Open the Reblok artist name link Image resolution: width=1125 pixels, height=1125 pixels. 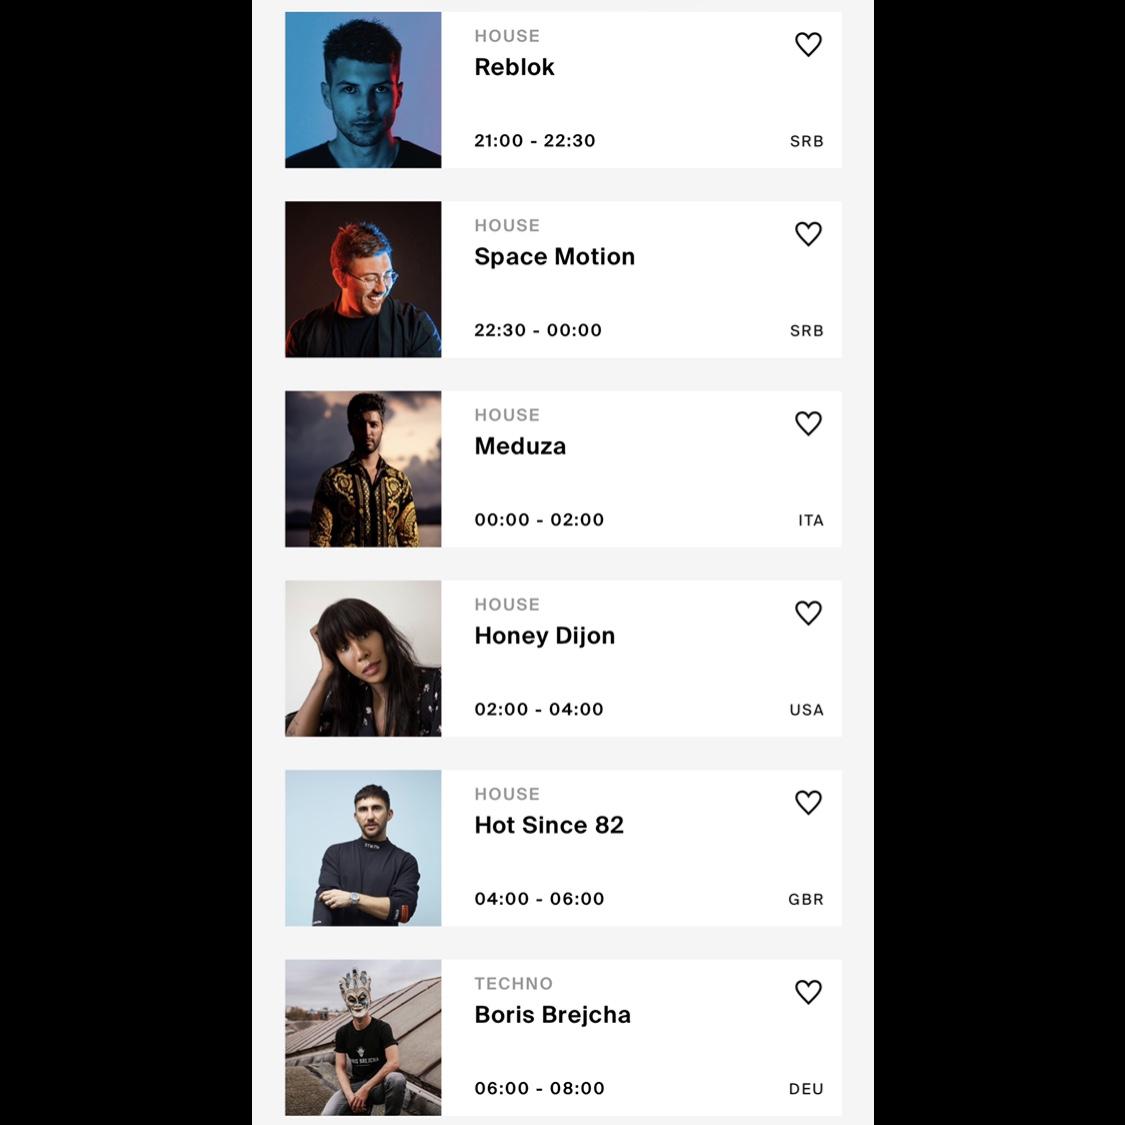coord(514,67)
